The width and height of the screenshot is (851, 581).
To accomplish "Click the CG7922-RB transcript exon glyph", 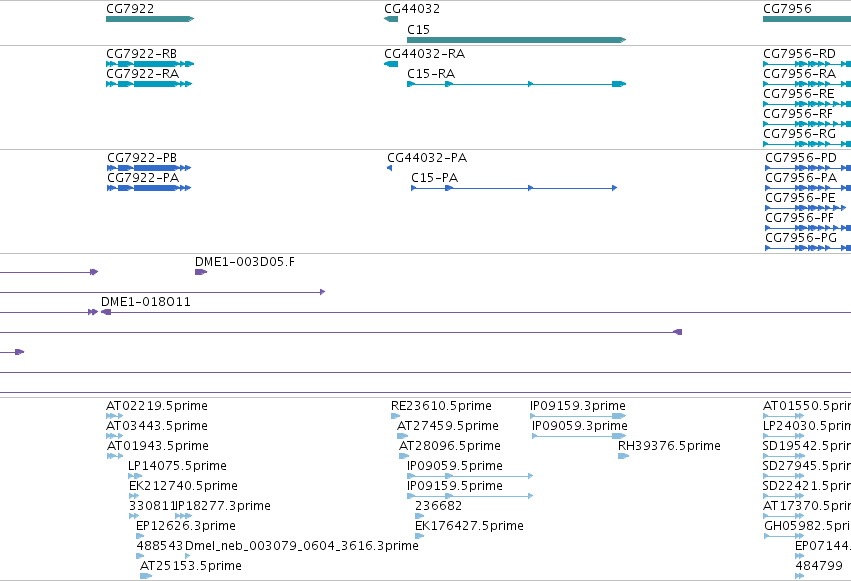I will (x=150, y=64).
